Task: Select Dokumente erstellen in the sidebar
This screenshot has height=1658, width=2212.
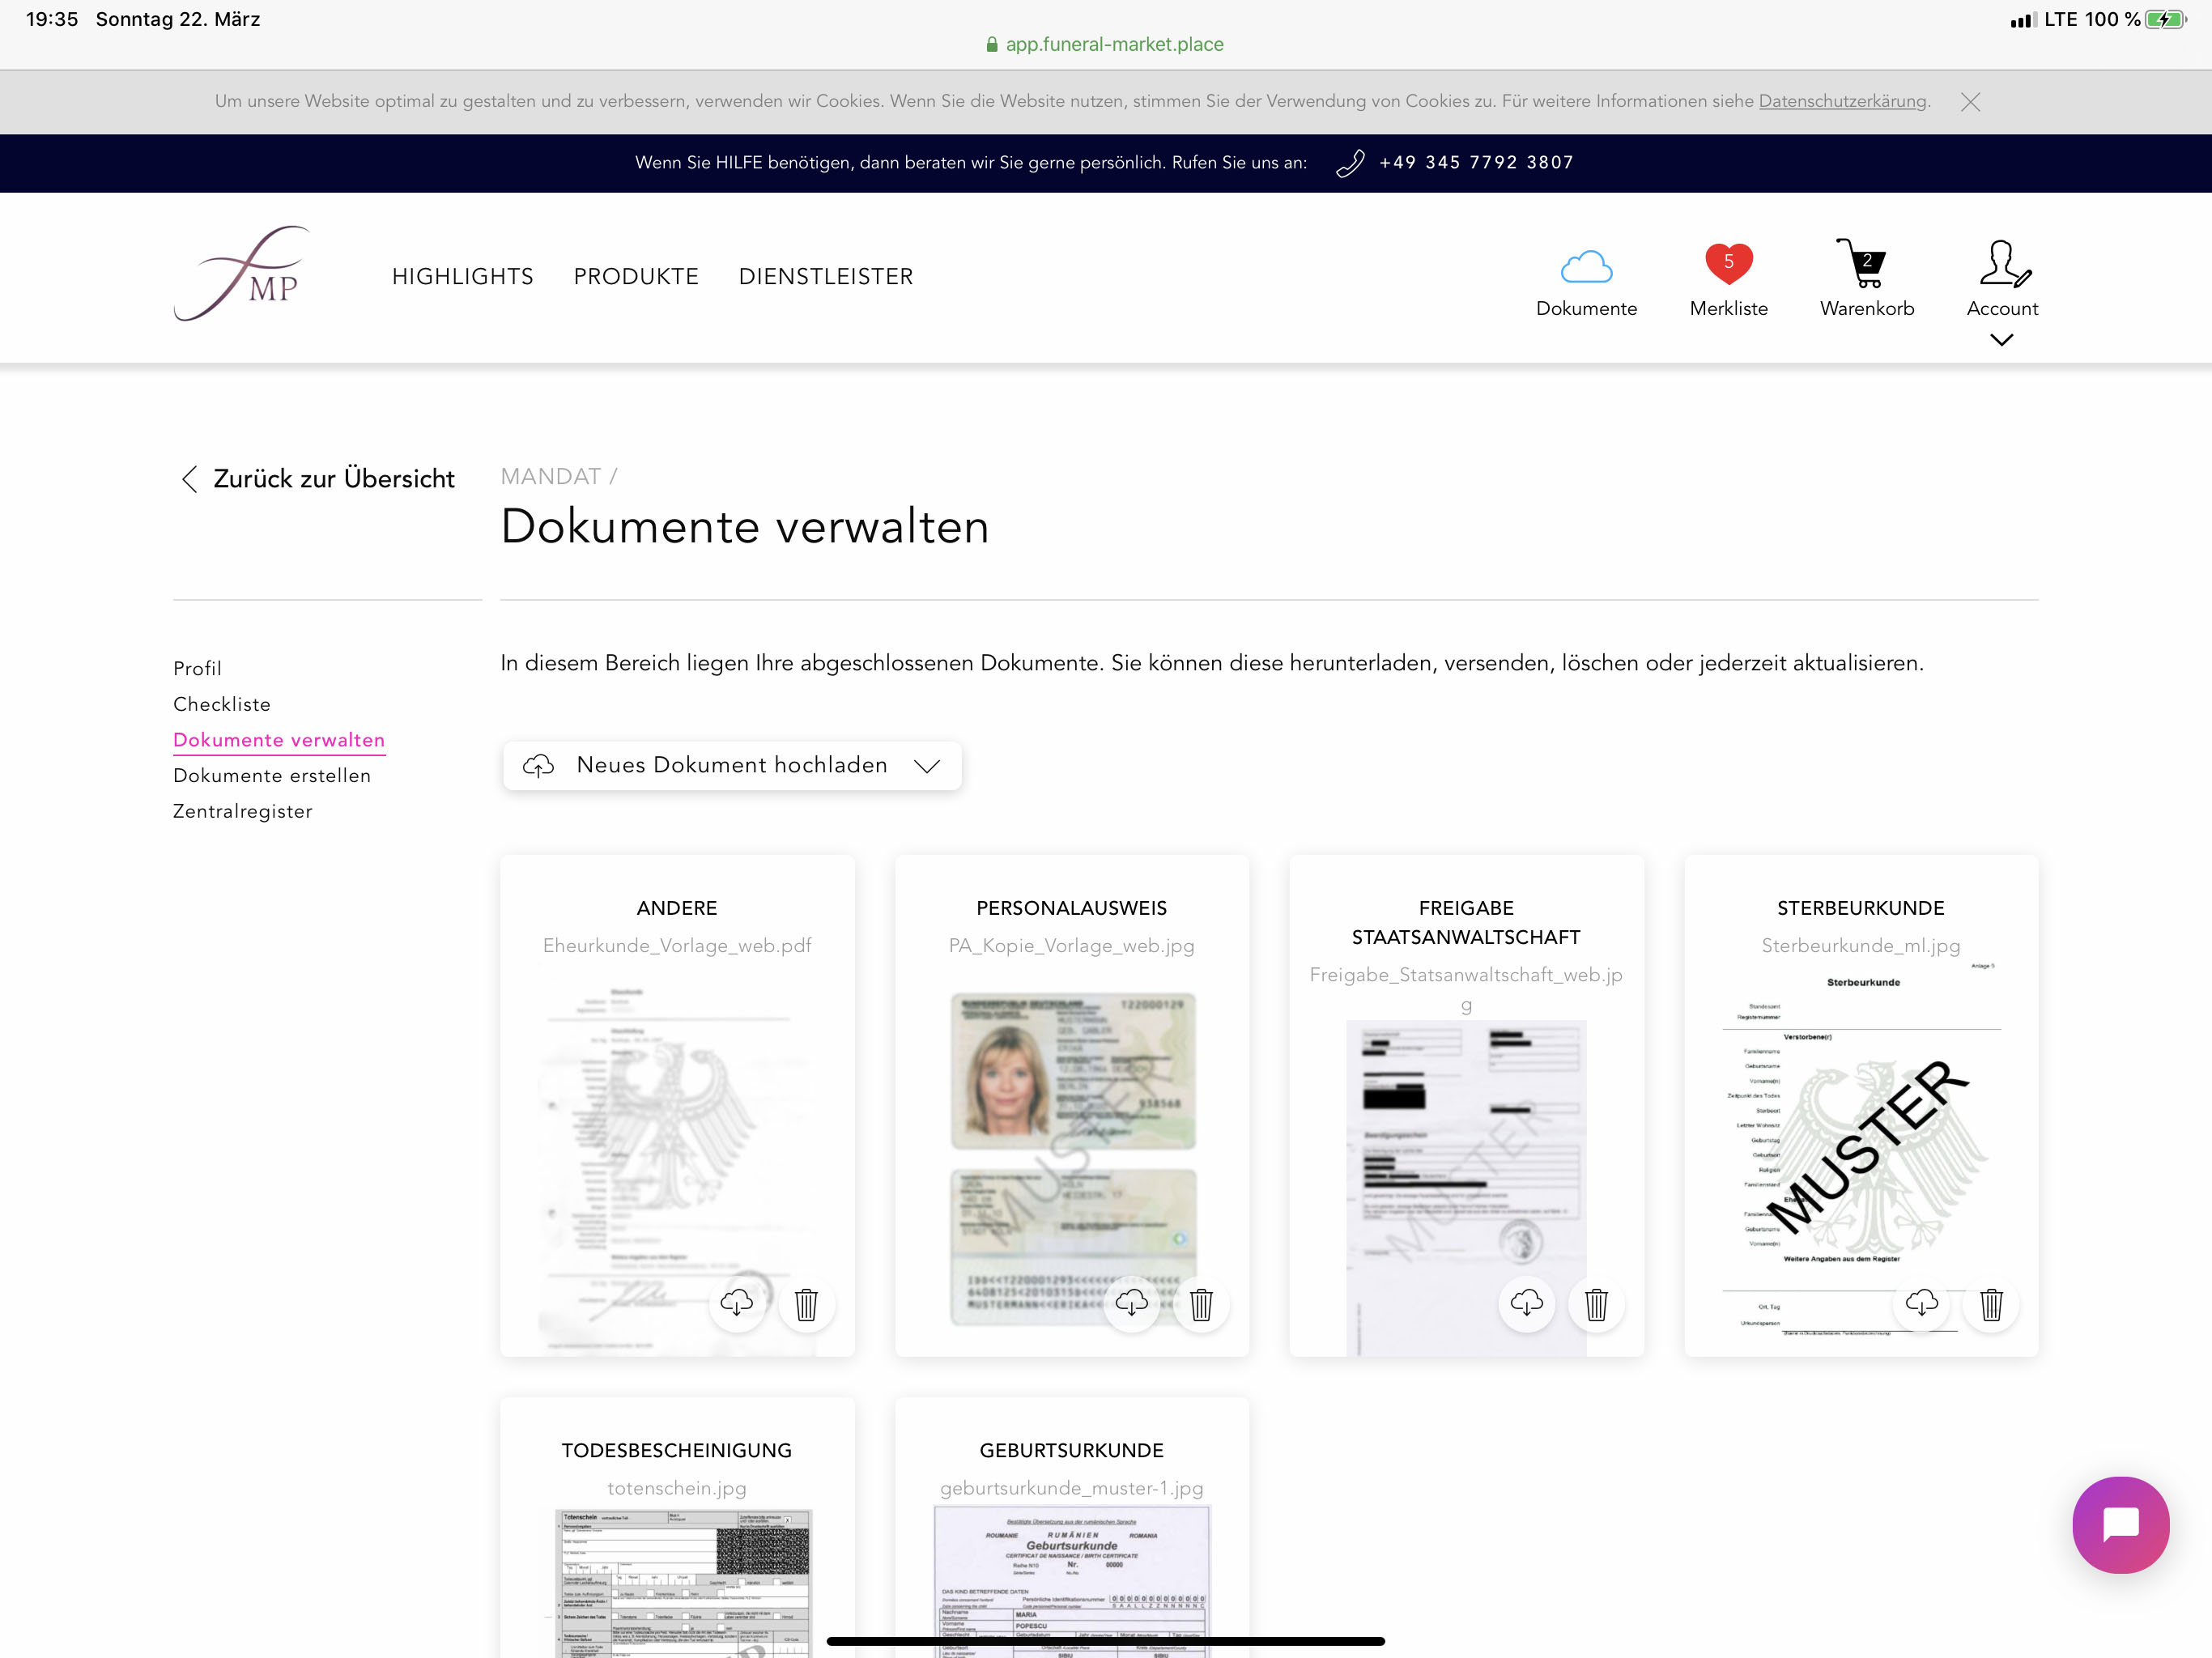Action: point(272,775)
